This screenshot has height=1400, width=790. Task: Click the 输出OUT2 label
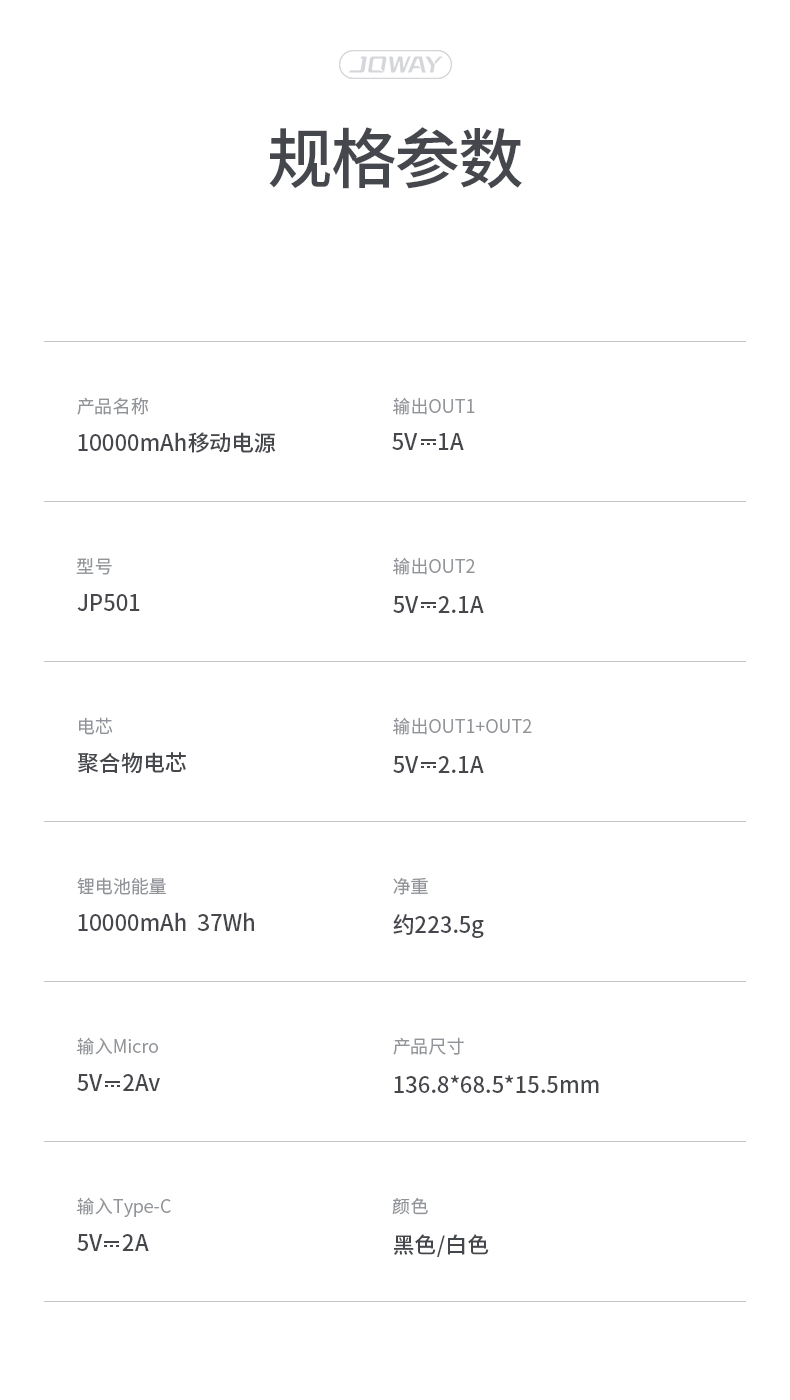click(434, 566)
